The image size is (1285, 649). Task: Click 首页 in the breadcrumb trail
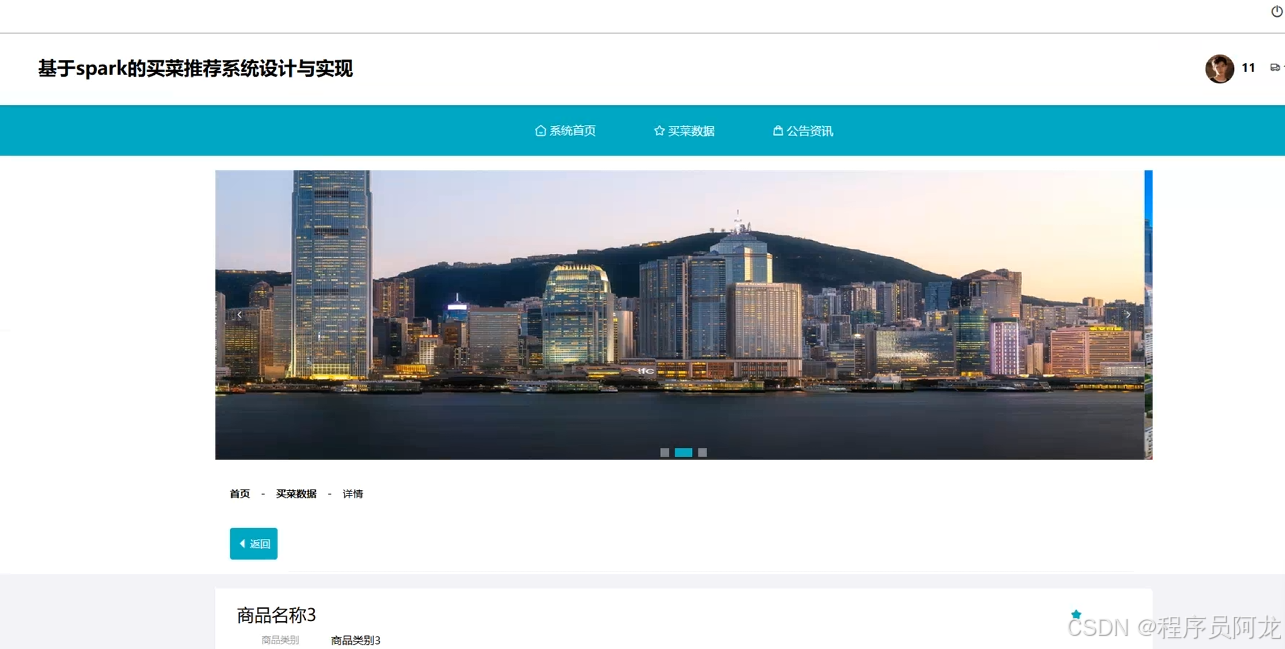pos(239,493)
